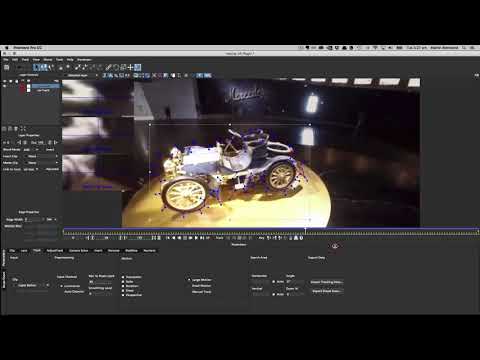The height and width of the screenshot is (360, 480).
Task: Toggle Vertical search area Auto checkbox
Action: [274, 294]
